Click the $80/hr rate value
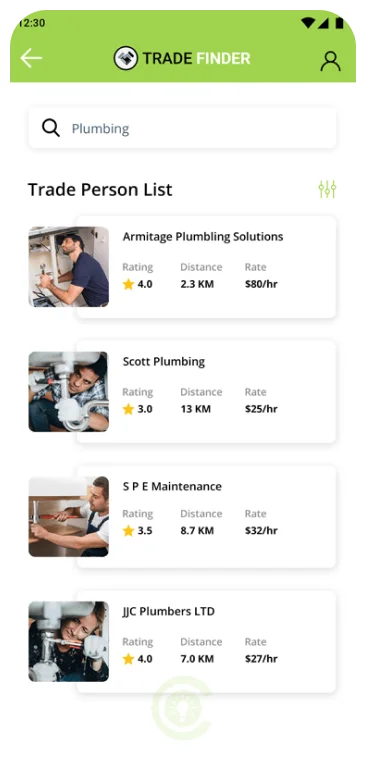The image size is (366, 766). pyautogui.click(x=261, y=284)
